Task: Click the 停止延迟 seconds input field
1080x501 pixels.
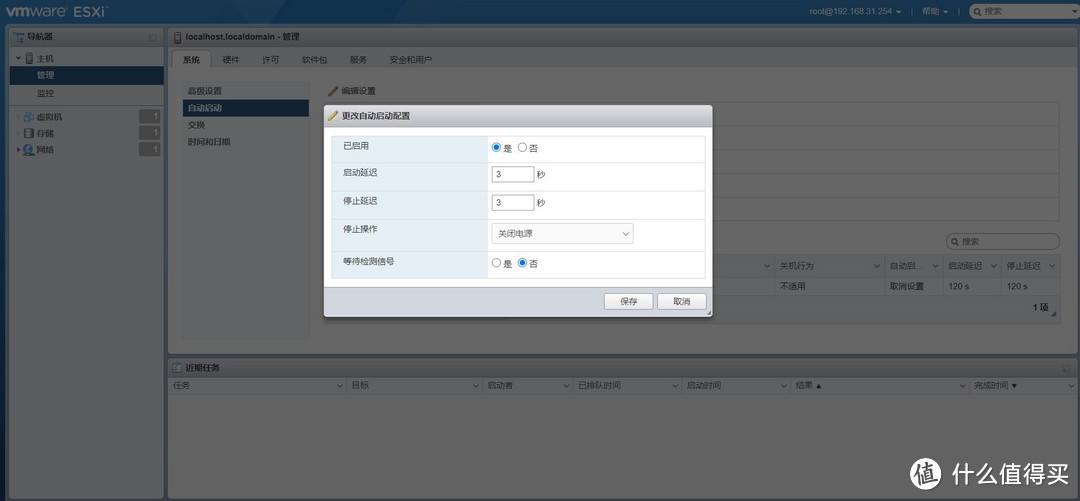Action: coord(513,203)
